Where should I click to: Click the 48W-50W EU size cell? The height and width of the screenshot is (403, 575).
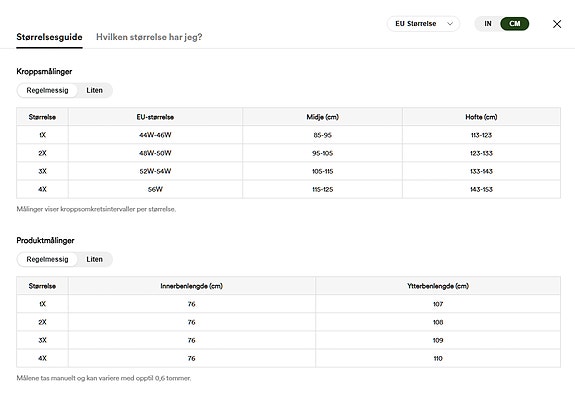coord(155,153)
